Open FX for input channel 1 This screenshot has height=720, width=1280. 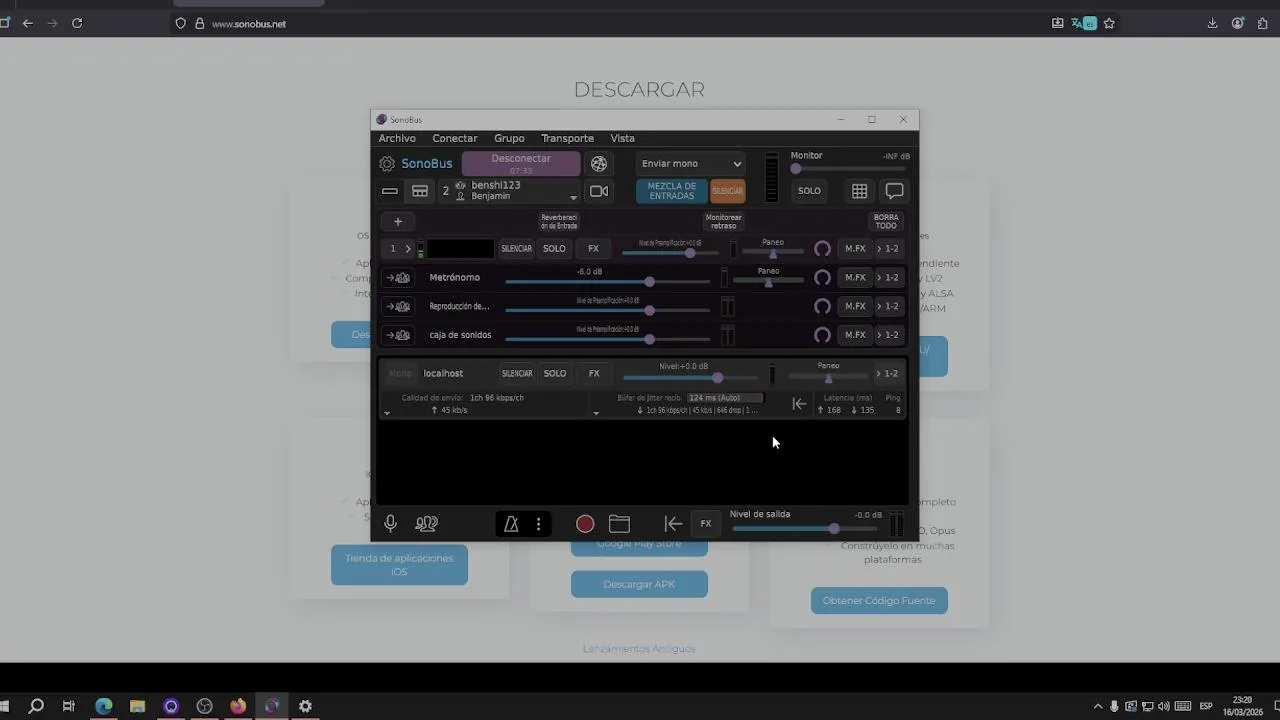[x=593, y=249]
